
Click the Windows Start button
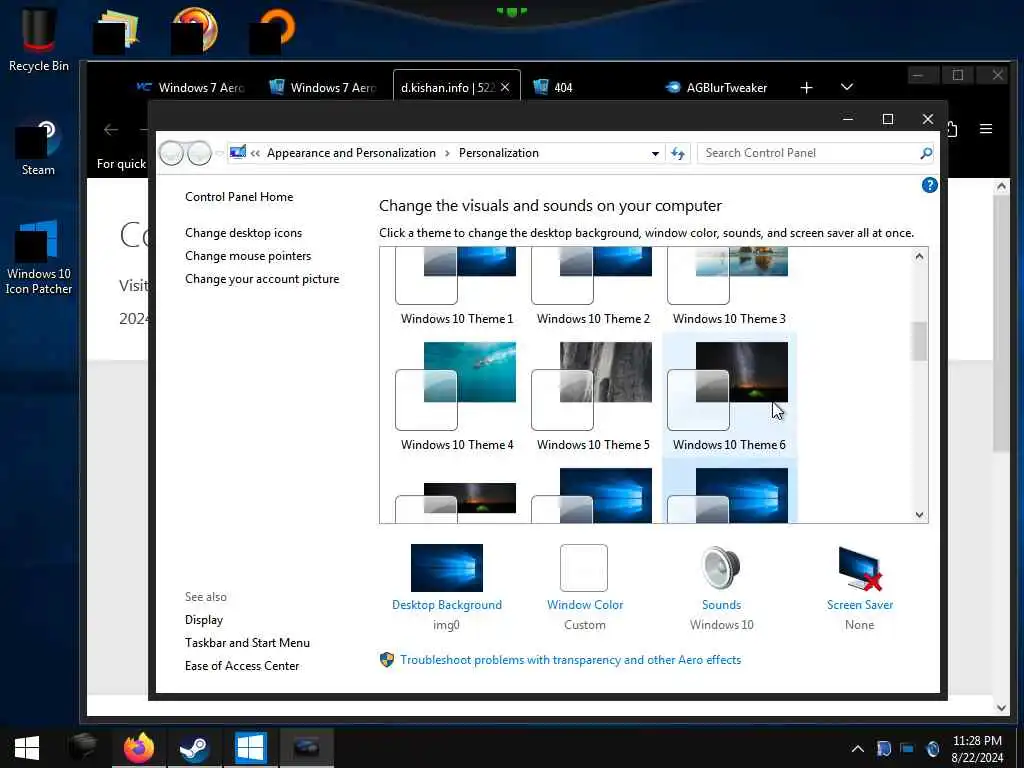[27, 748]
